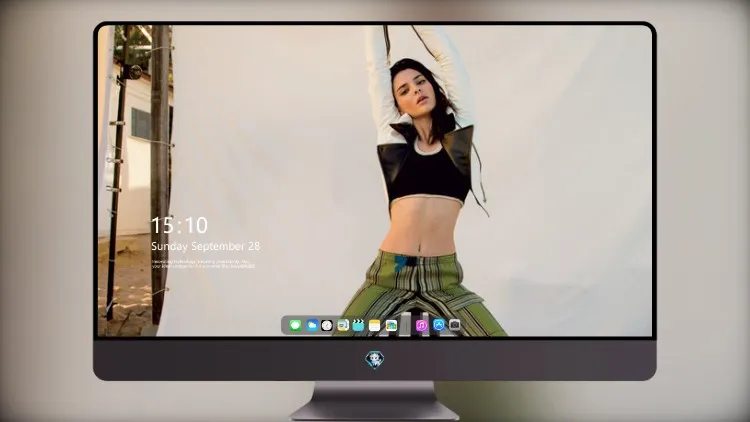
Task: Open the yellow Notes app icon
Action: pos(375,326)
